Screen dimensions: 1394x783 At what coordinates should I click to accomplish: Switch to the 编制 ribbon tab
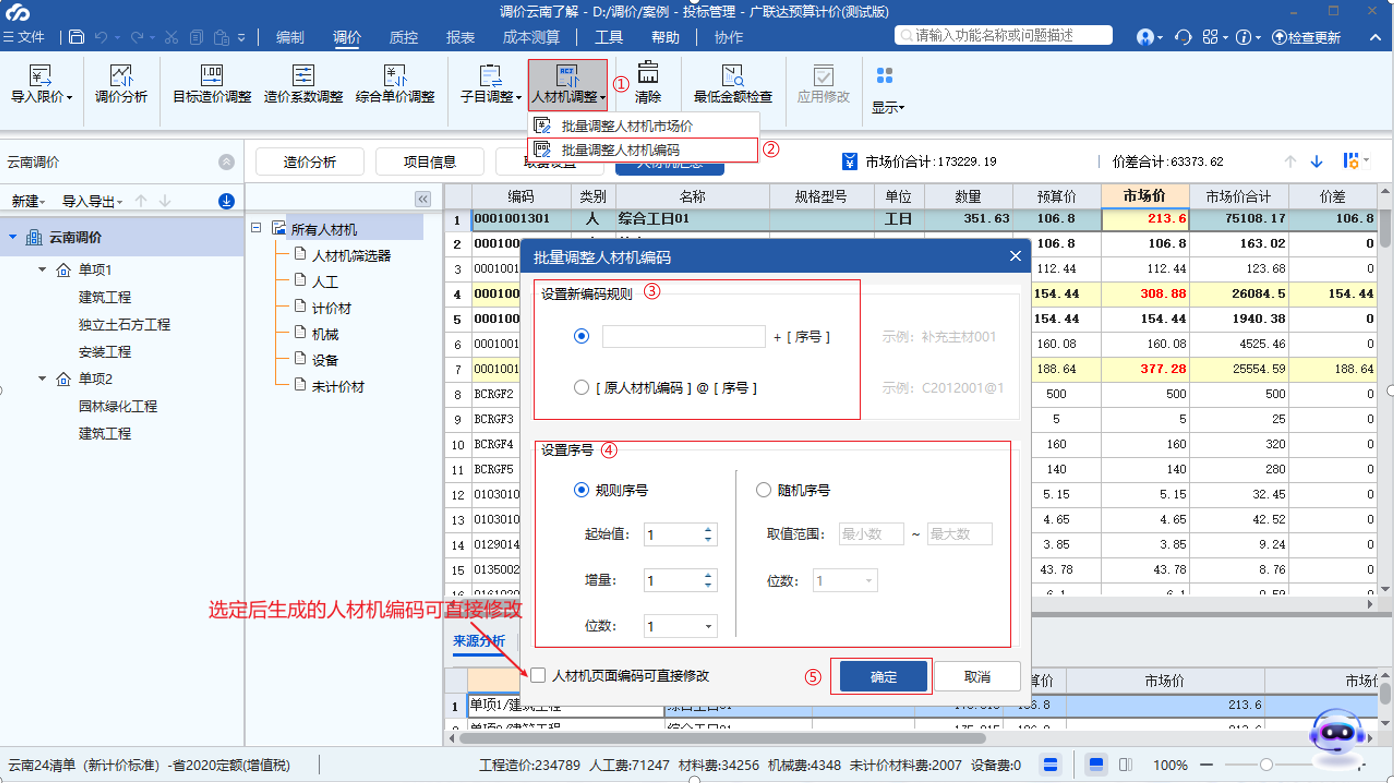coord(290,37)
